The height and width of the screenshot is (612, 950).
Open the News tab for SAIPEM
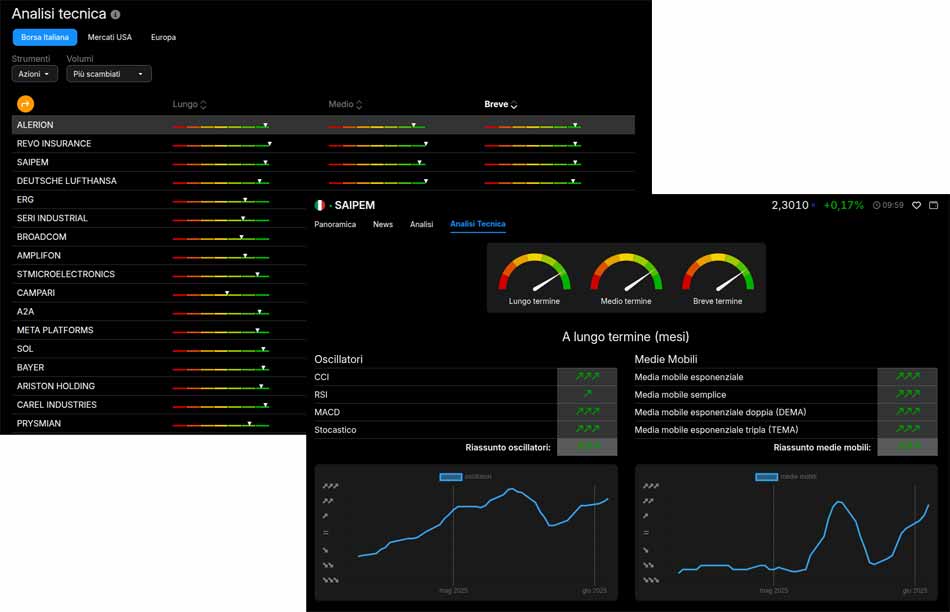pos(383,224)
